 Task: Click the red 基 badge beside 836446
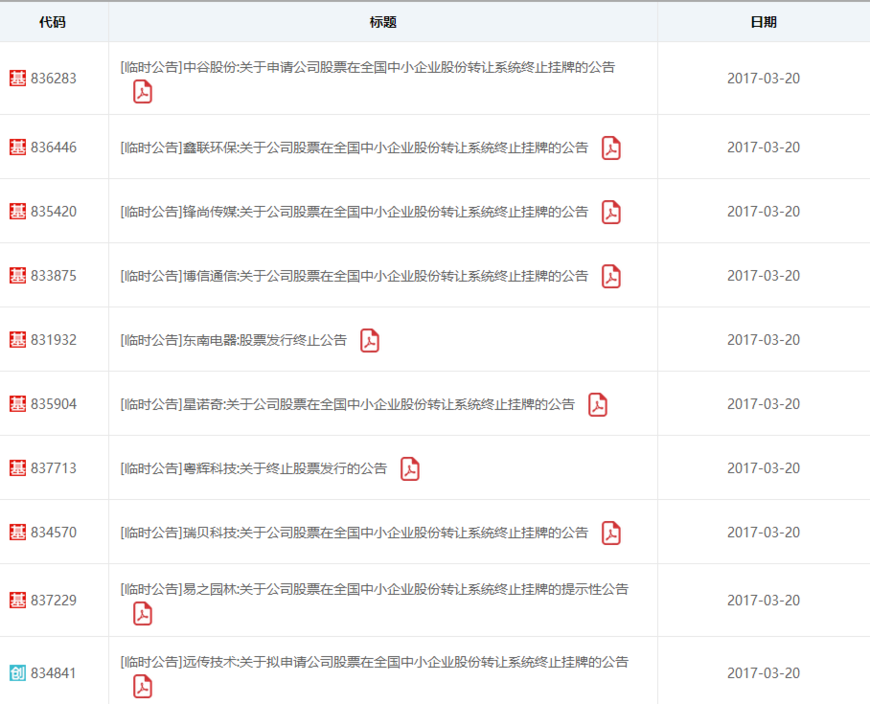[18, 147]
